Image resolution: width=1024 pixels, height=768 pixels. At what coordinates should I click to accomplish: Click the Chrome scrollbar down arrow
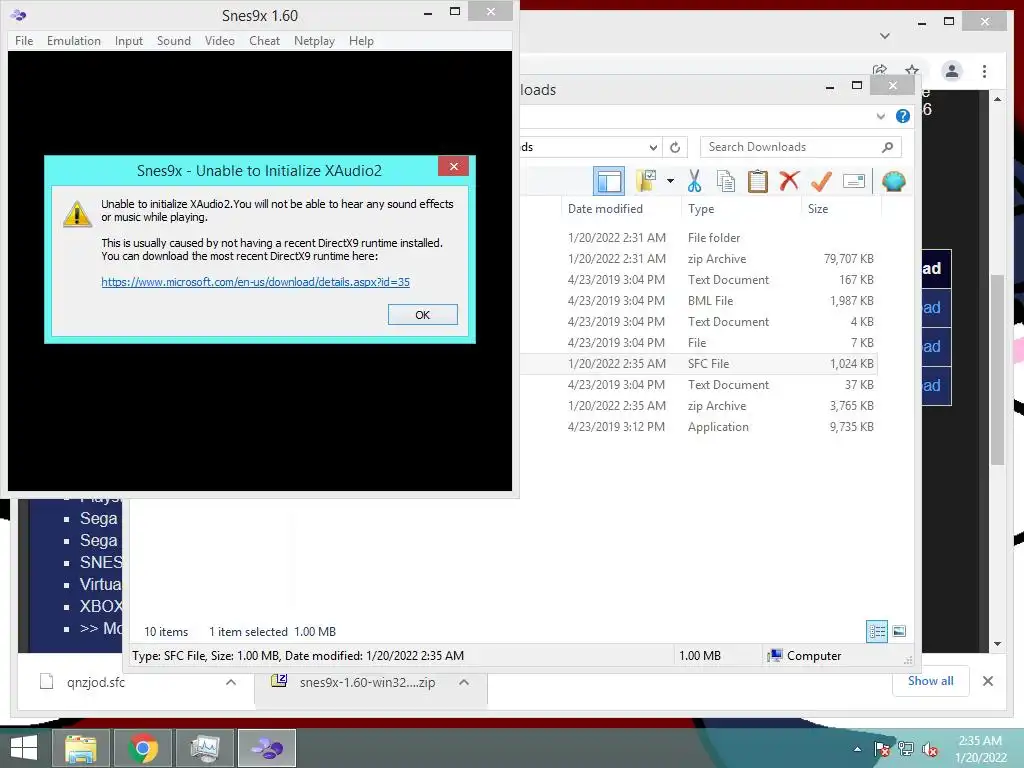tap(997, 644)
